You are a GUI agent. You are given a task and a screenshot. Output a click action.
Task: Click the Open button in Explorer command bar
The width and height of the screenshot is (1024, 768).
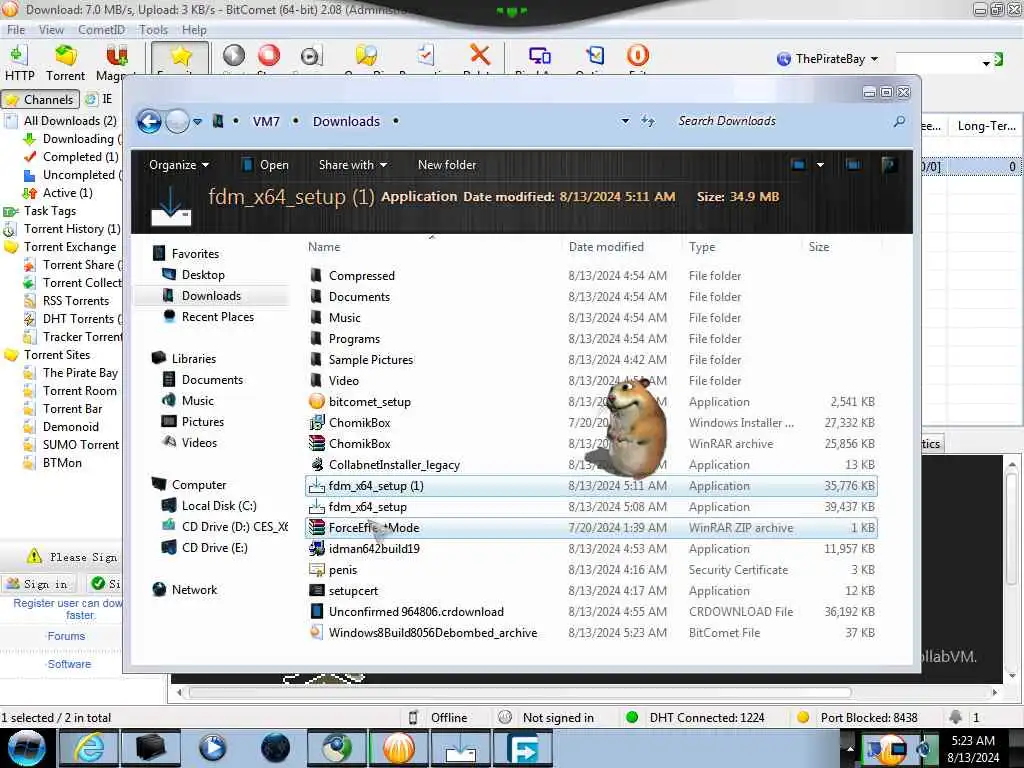point(266,165)
